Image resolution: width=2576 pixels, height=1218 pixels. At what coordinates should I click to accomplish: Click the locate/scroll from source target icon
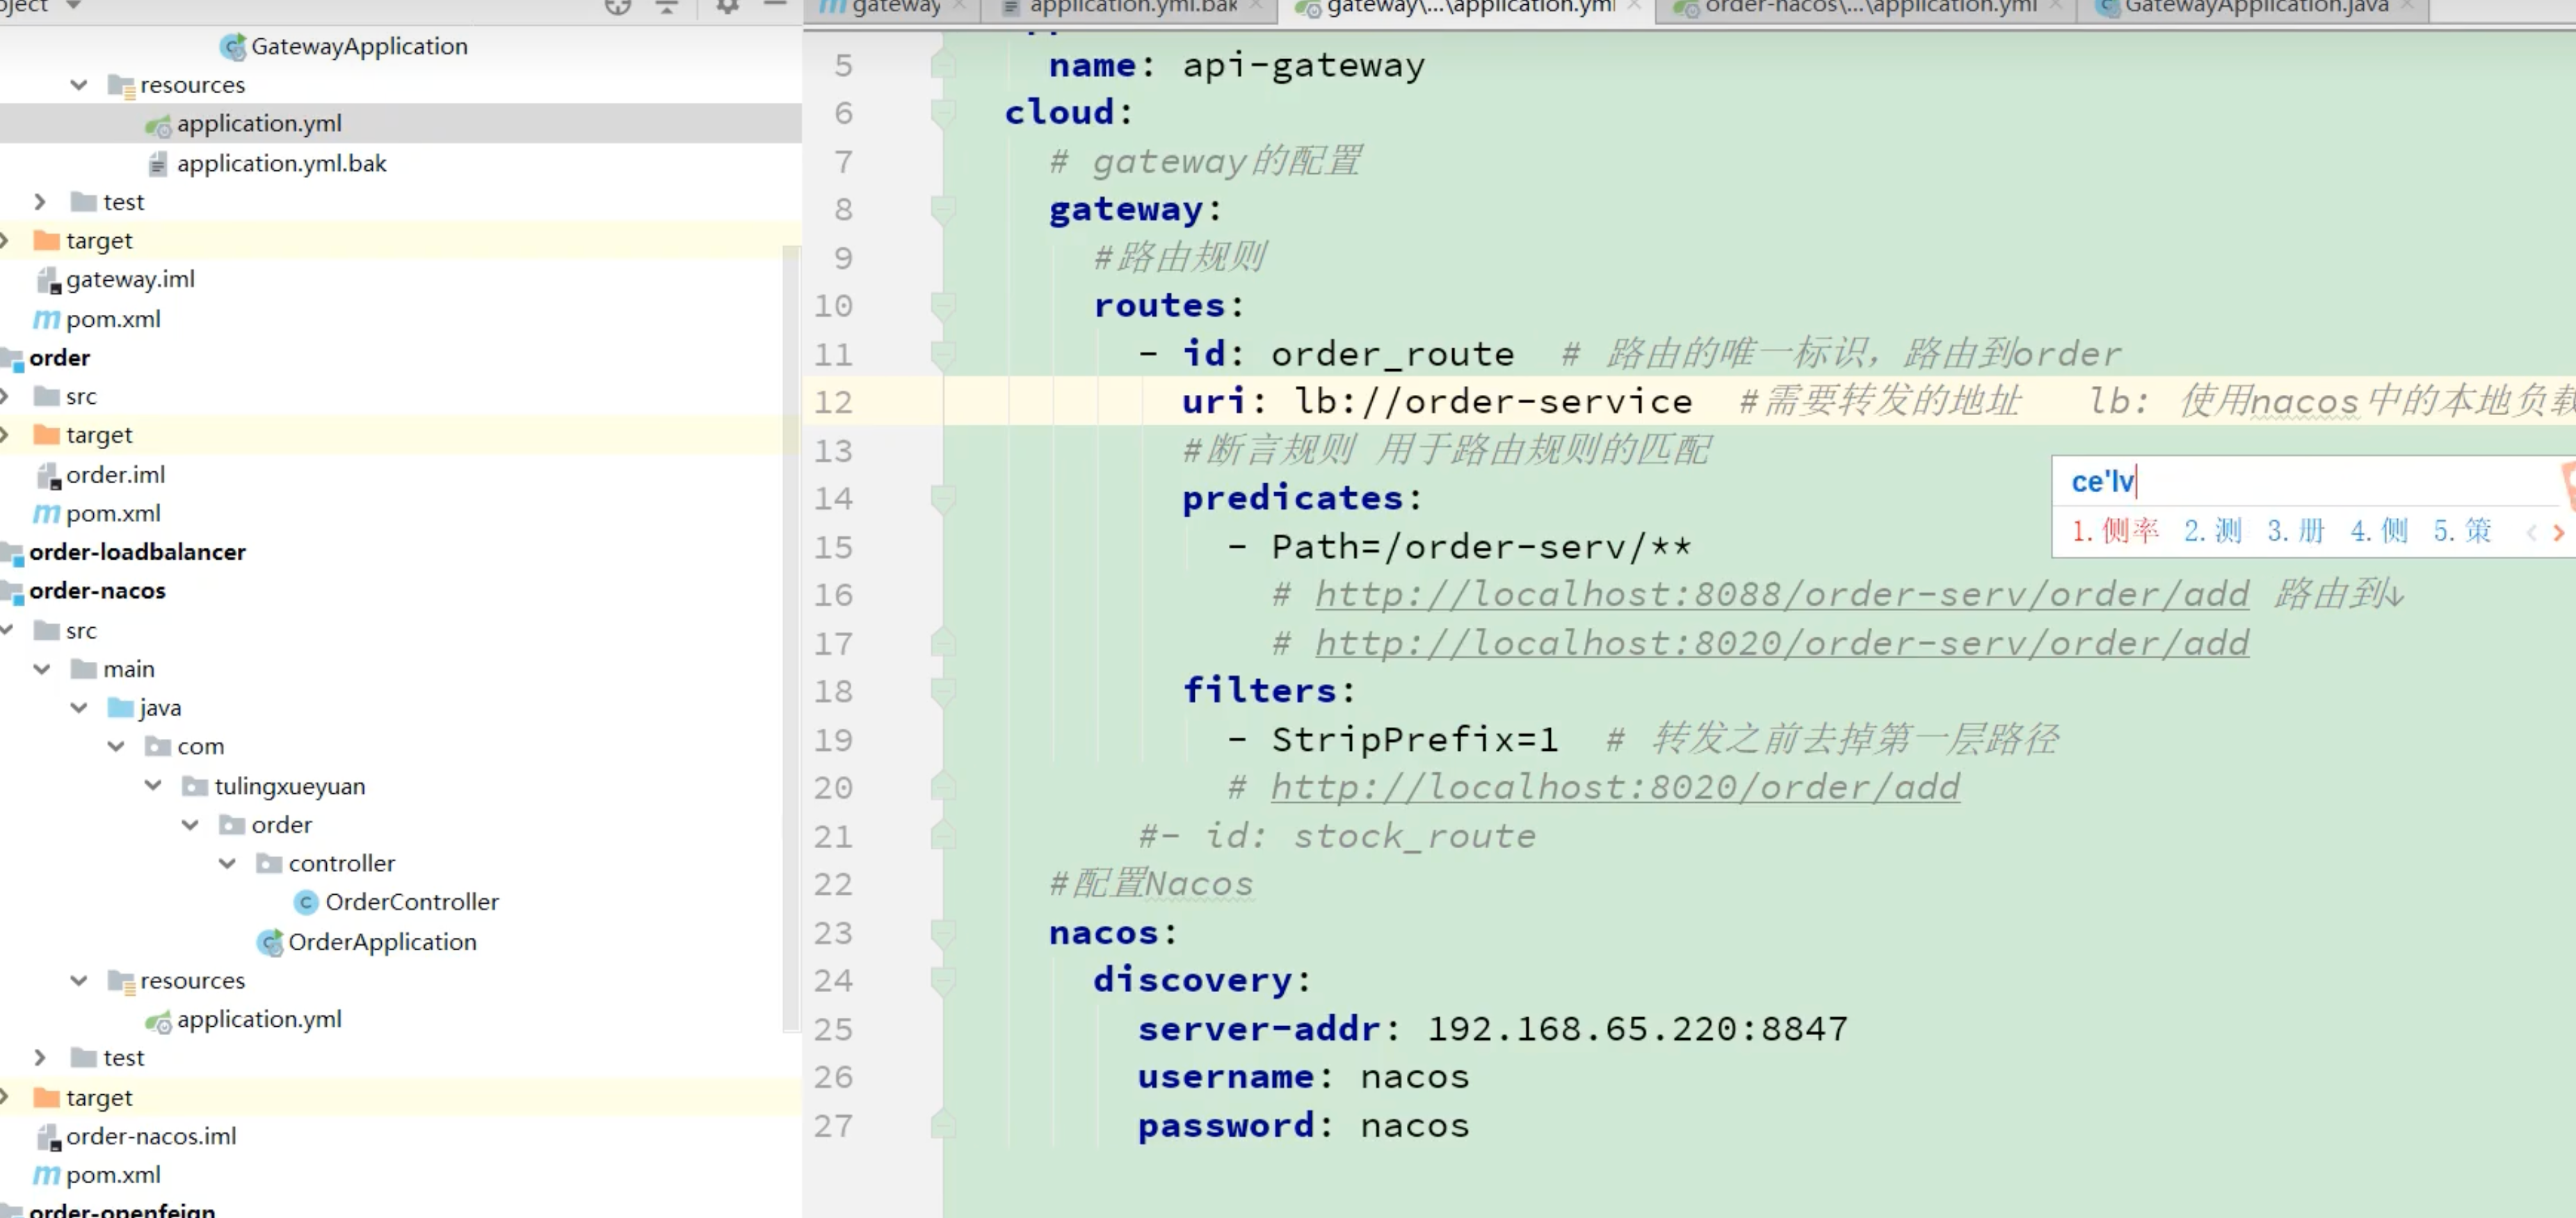coord(618,6)
